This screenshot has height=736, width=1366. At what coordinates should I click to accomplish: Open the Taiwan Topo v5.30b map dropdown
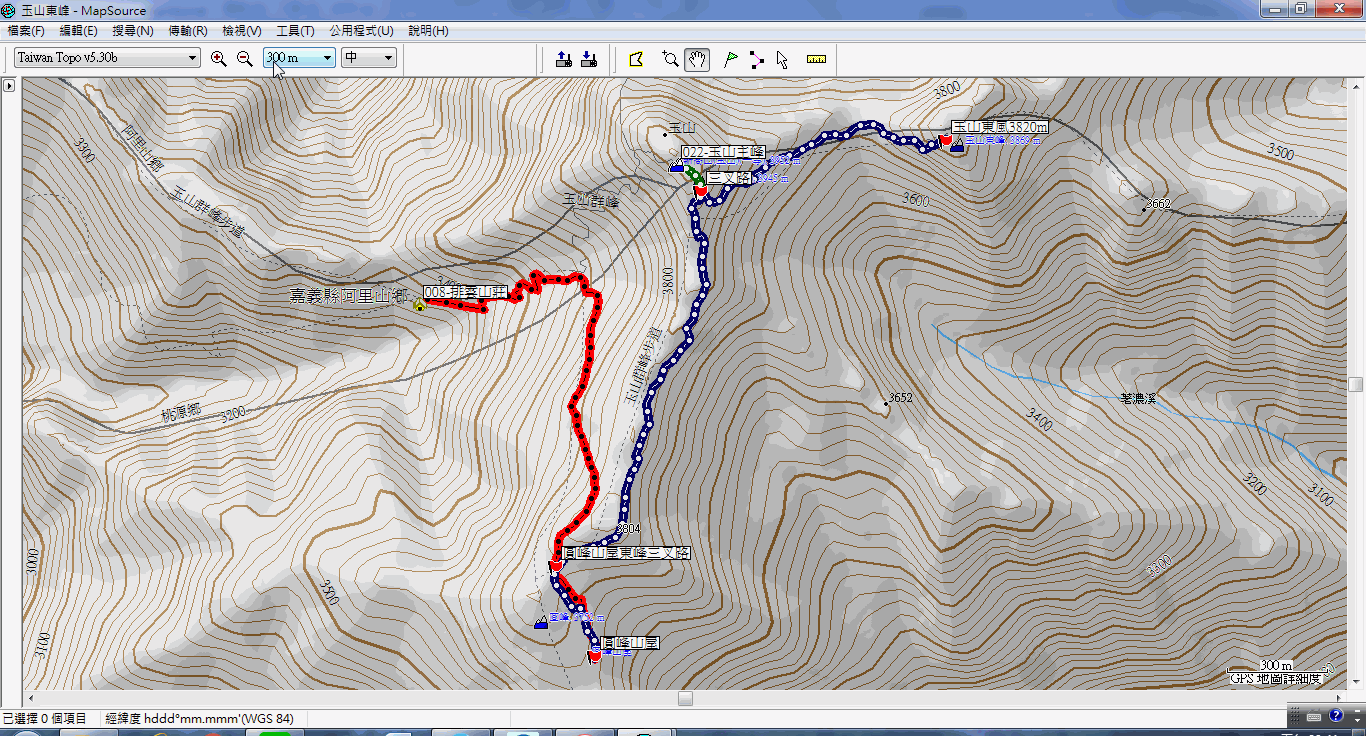pyautogui.click(x=107, y=58)
